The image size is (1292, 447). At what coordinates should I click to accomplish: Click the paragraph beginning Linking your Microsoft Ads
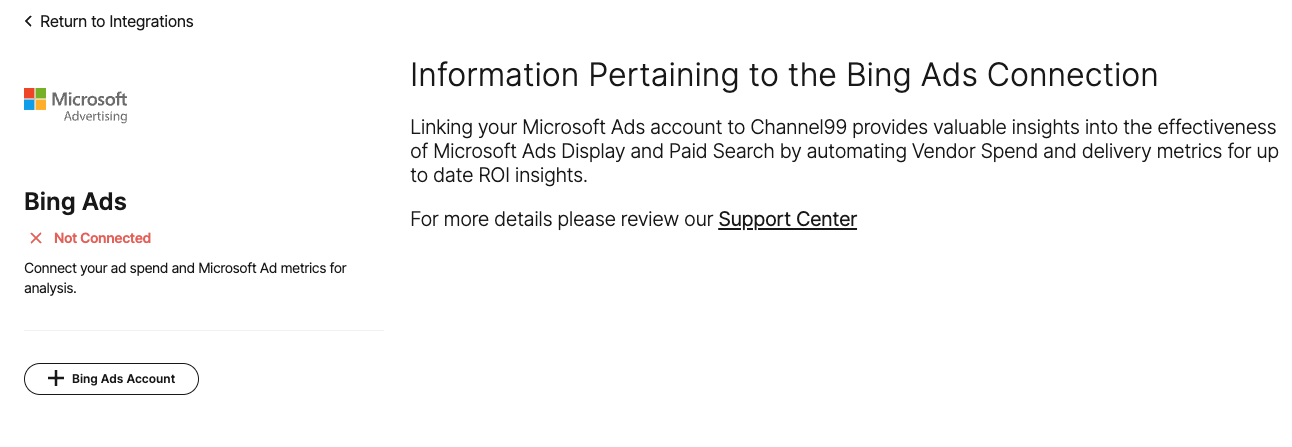(844, 151)
